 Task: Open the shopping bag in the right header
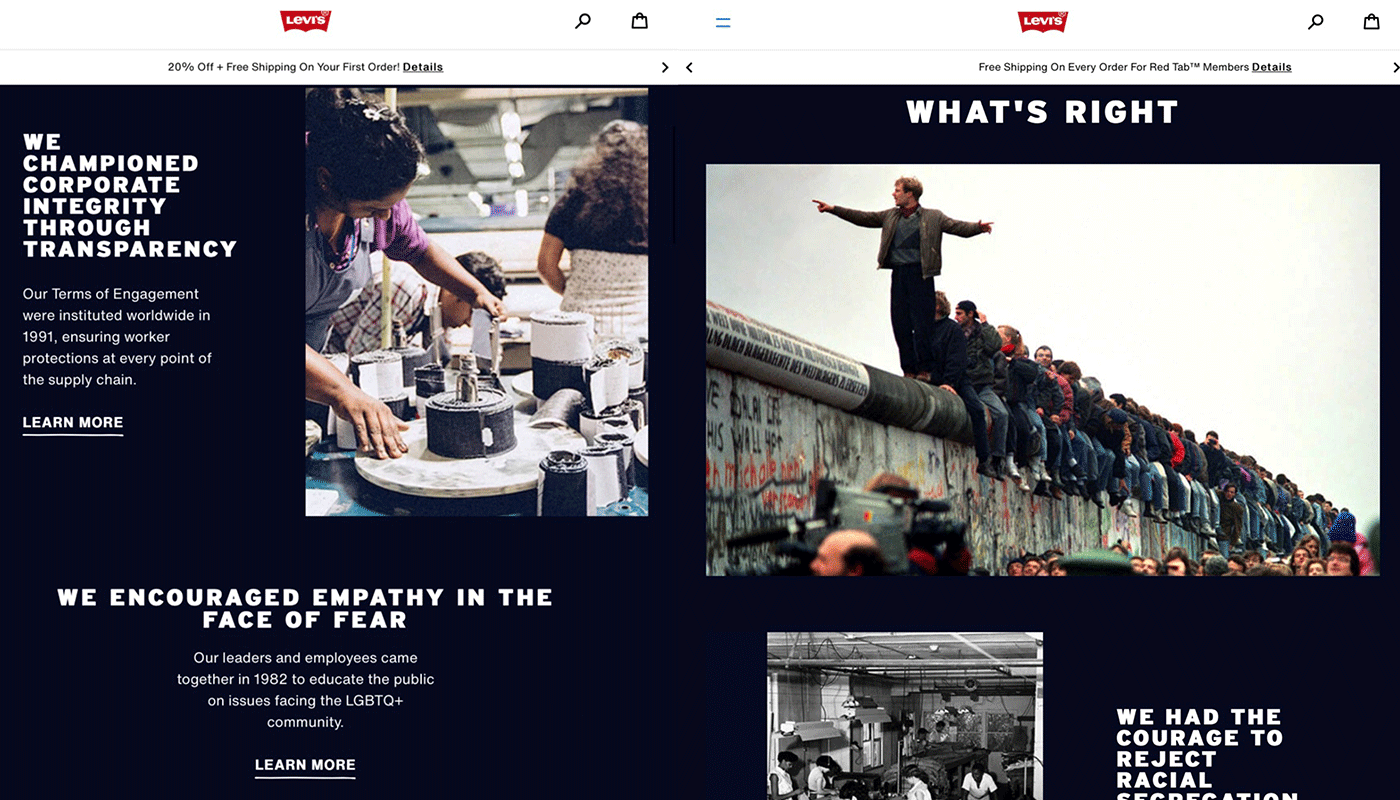pyautogui.click(x=1371, y=21)
